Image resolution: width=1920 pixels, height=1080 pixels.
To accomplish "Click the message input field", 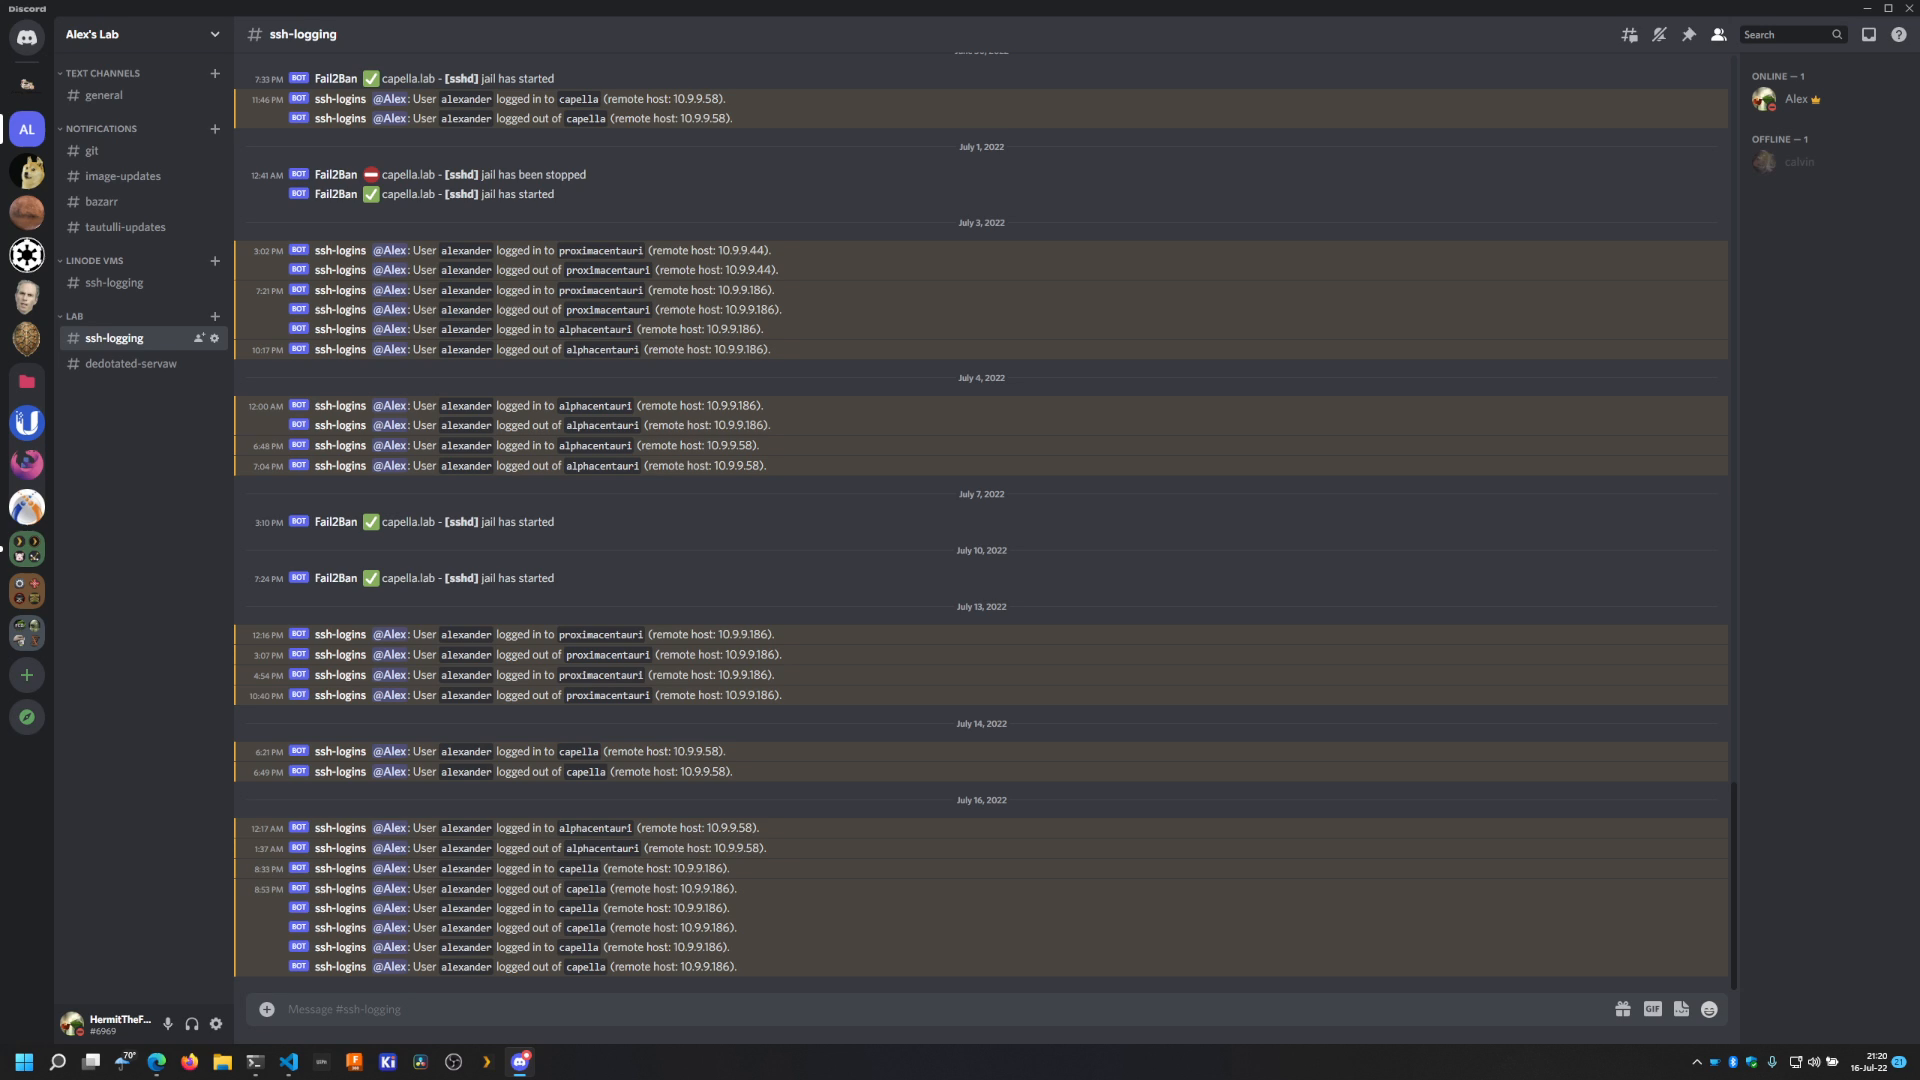I will 700,1009.
